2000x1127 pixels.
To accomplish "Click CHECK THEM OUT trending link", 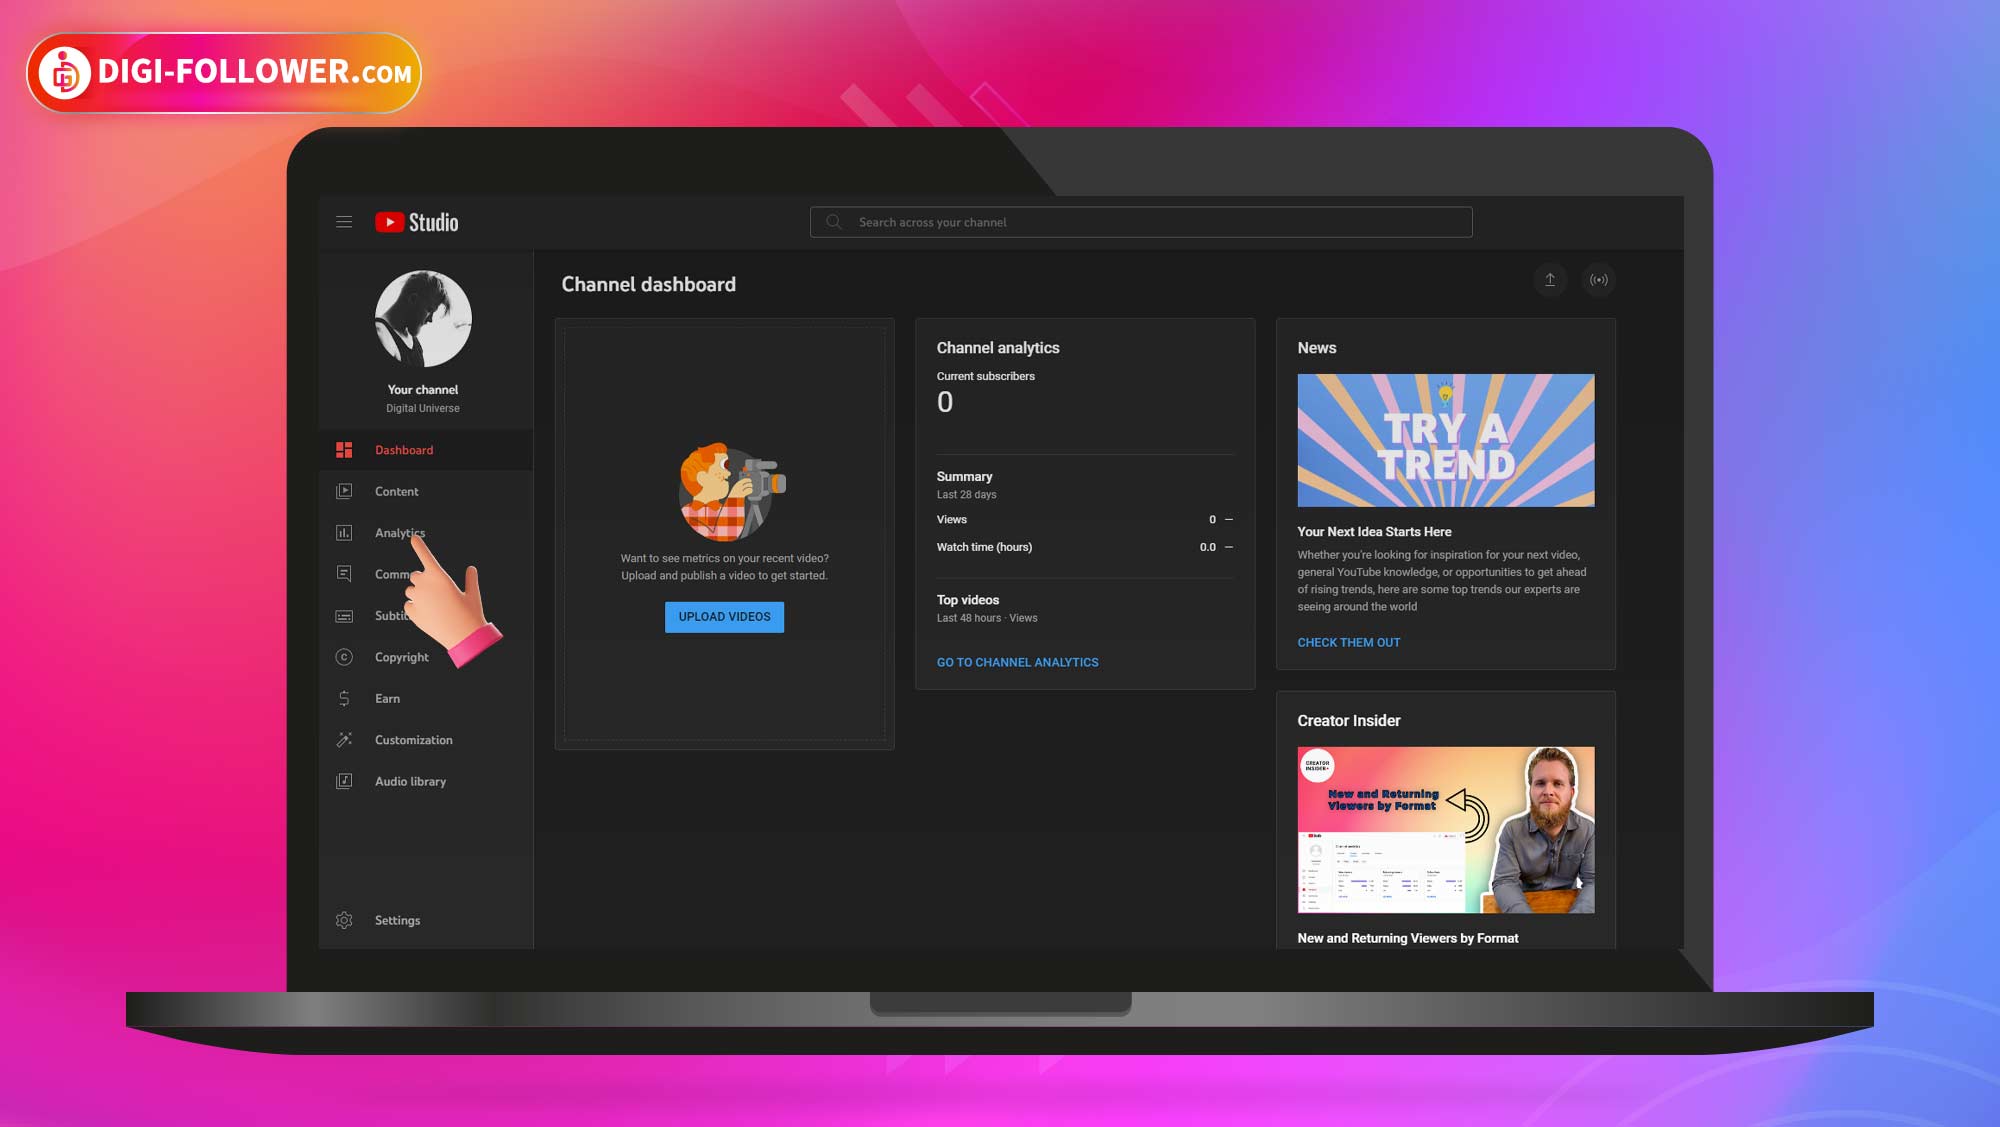I will point(1349,642).
